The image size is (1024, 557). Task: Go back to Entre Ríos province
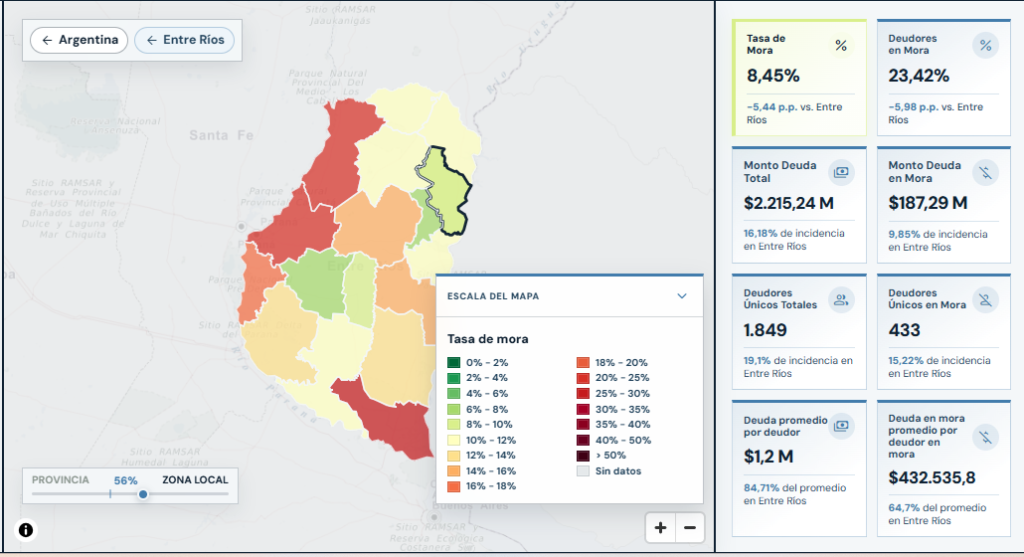(x=185, y=40)
